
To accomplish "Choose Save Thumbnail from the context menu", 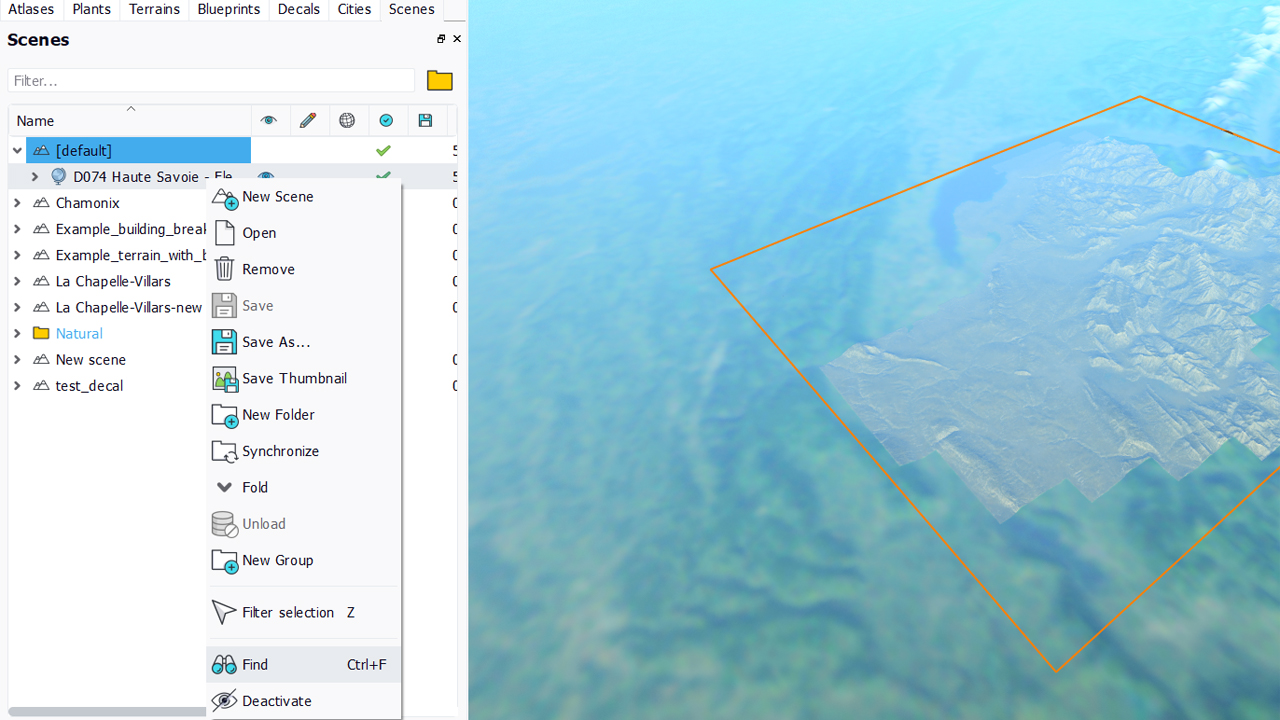I will 294,378.
